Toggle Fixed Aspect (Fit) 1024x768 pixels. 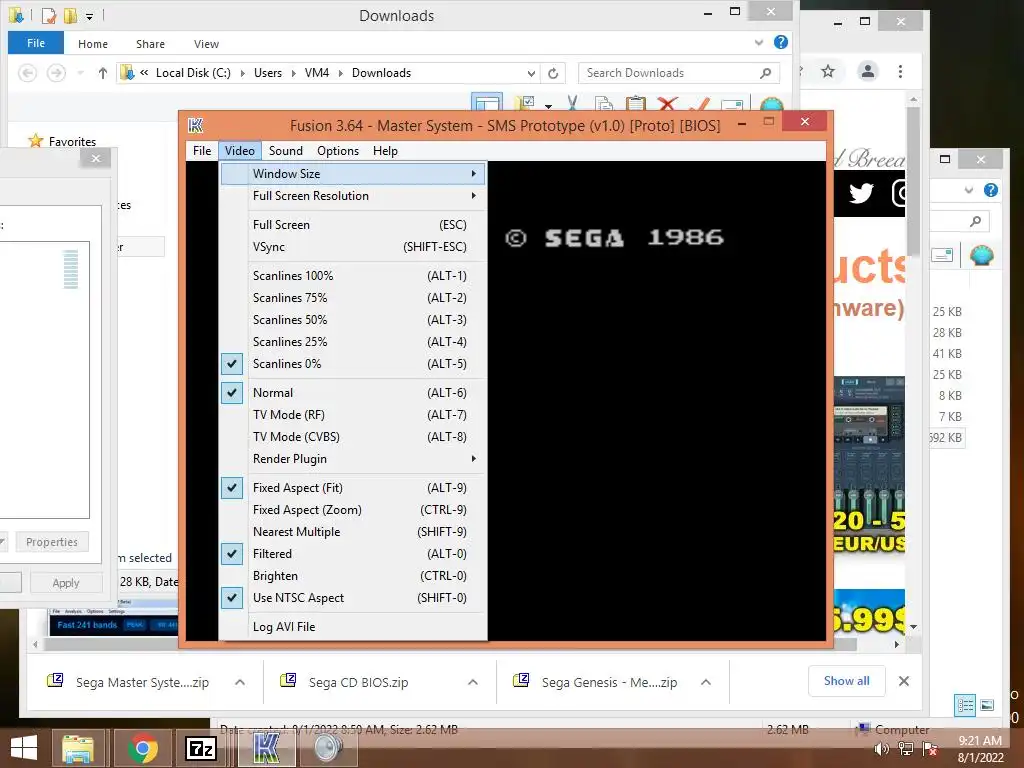353,488
